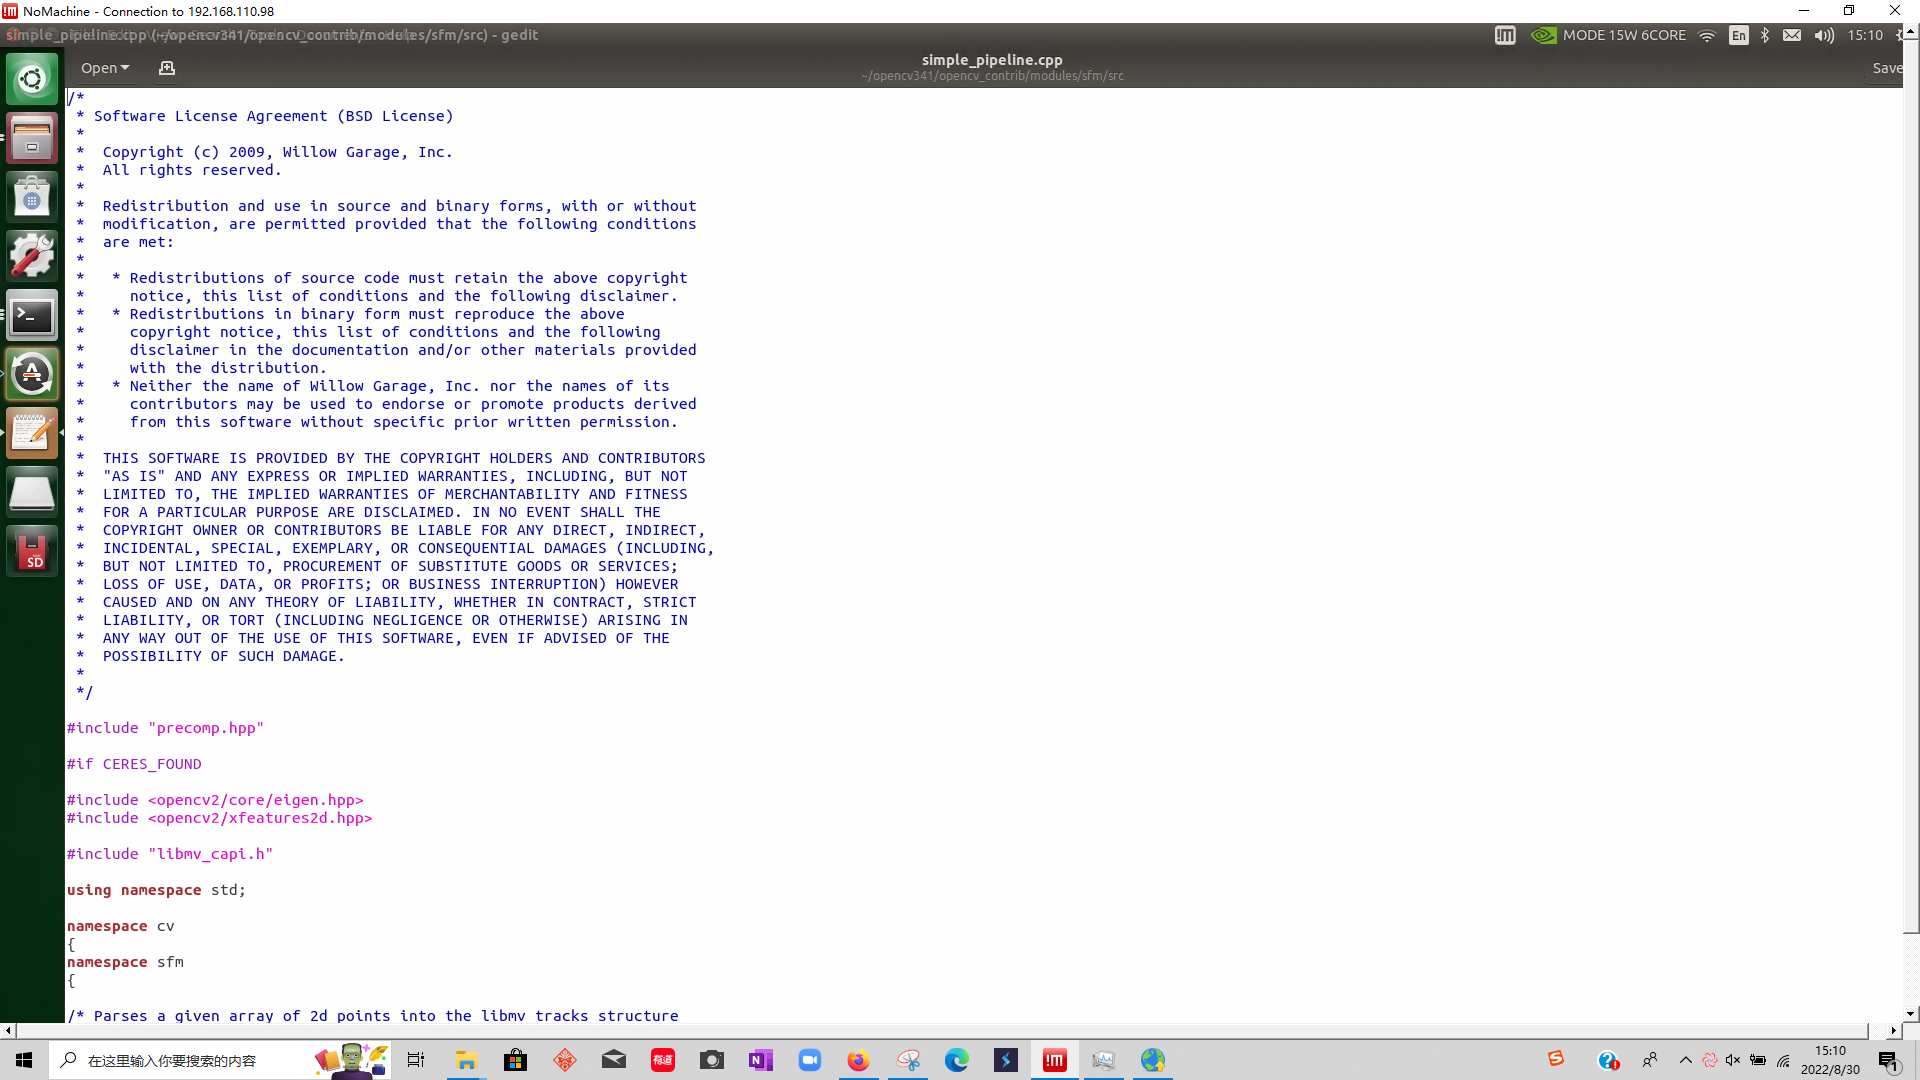Image resolution: width=1920 pixels, height=1080 pixels.
Task: Open Wi-Fi network indicator in Ubuntu panel
Action: coord(1707,35)
